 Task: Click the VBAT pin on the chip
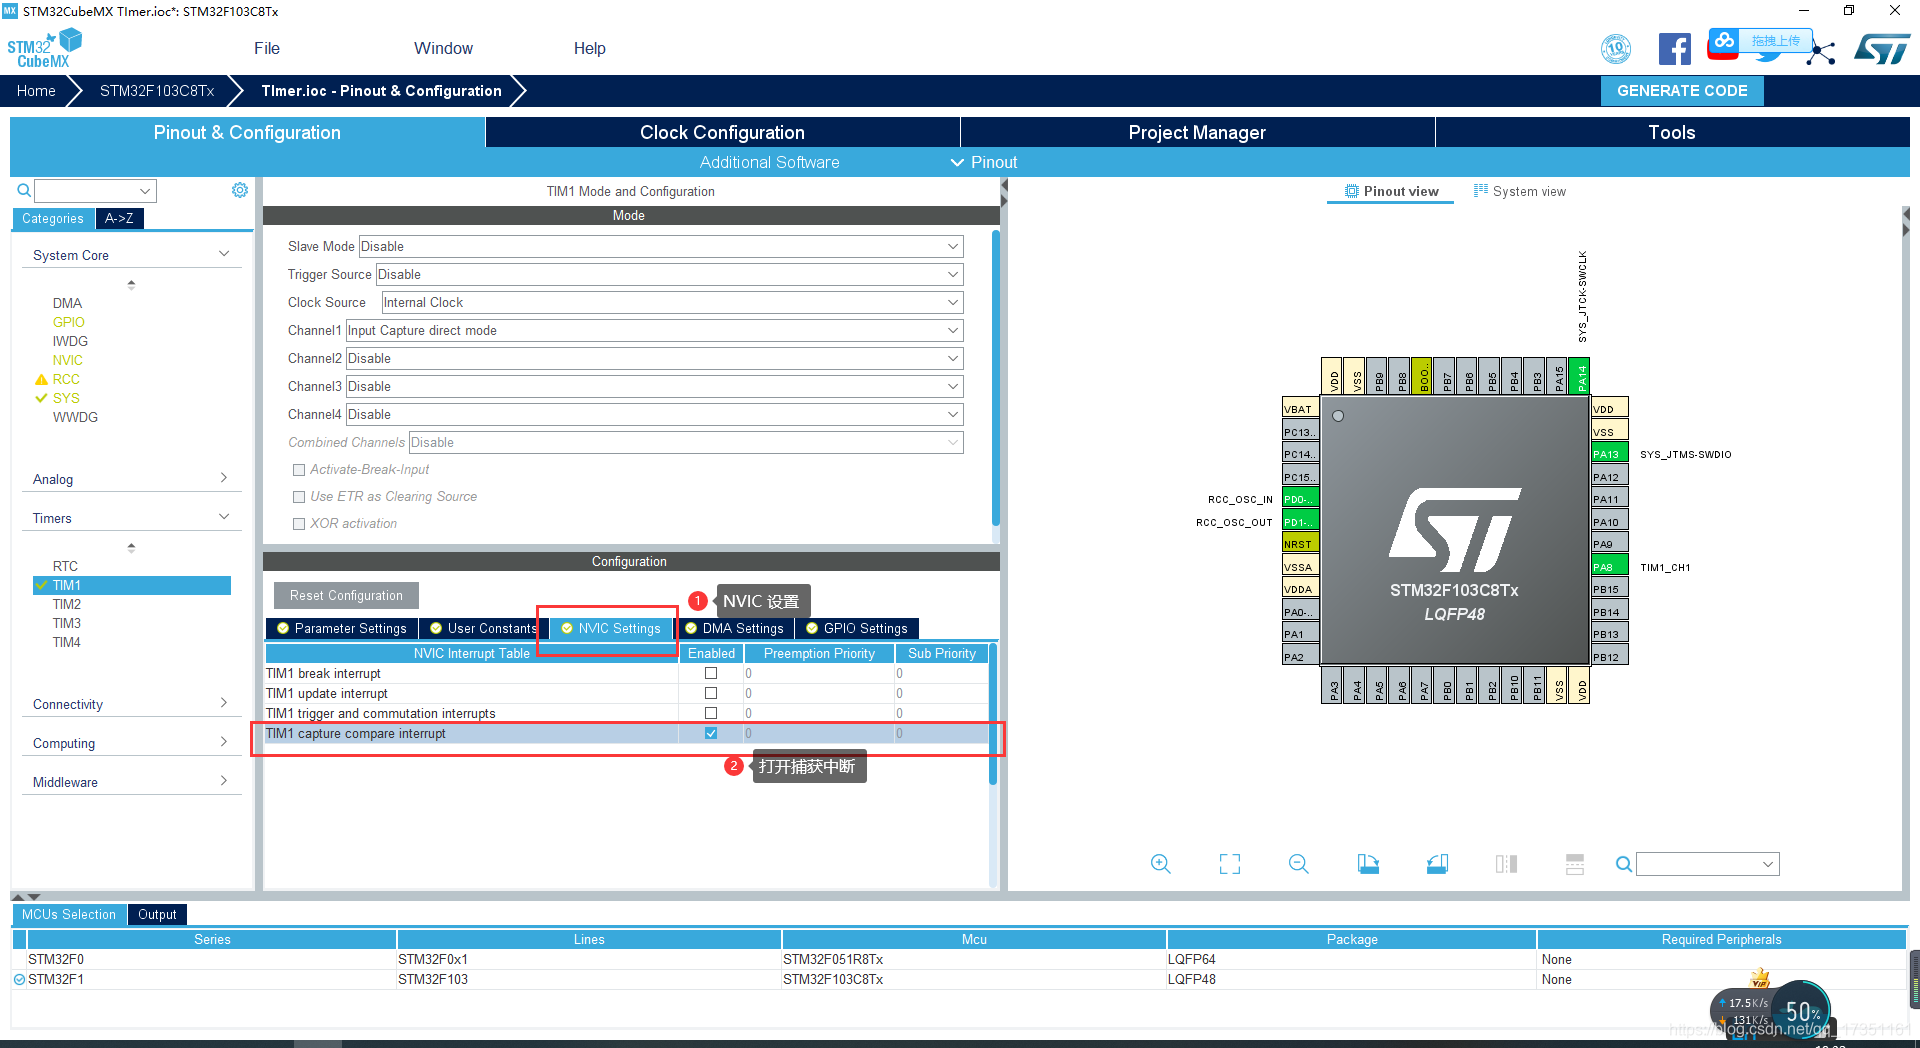click(x=1300, y=409)
